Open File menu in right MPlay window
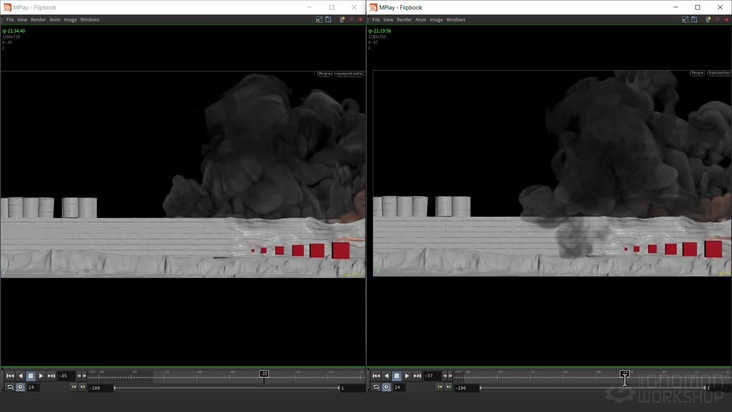Screen dimensions: 732x412 (x=376, y=20)
